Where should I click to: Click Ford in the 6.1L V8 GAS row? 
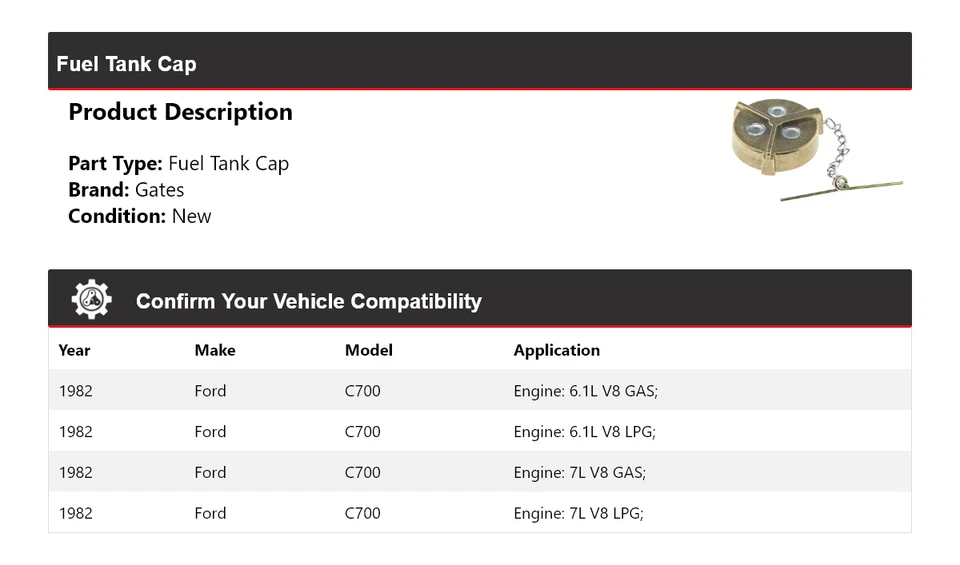click(210, 391)
